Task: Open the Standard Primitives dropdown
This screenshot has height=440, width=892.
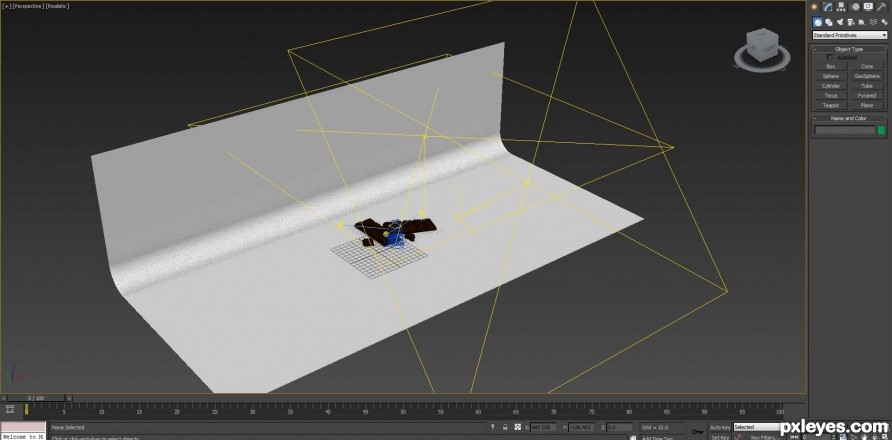Action: 849,35
